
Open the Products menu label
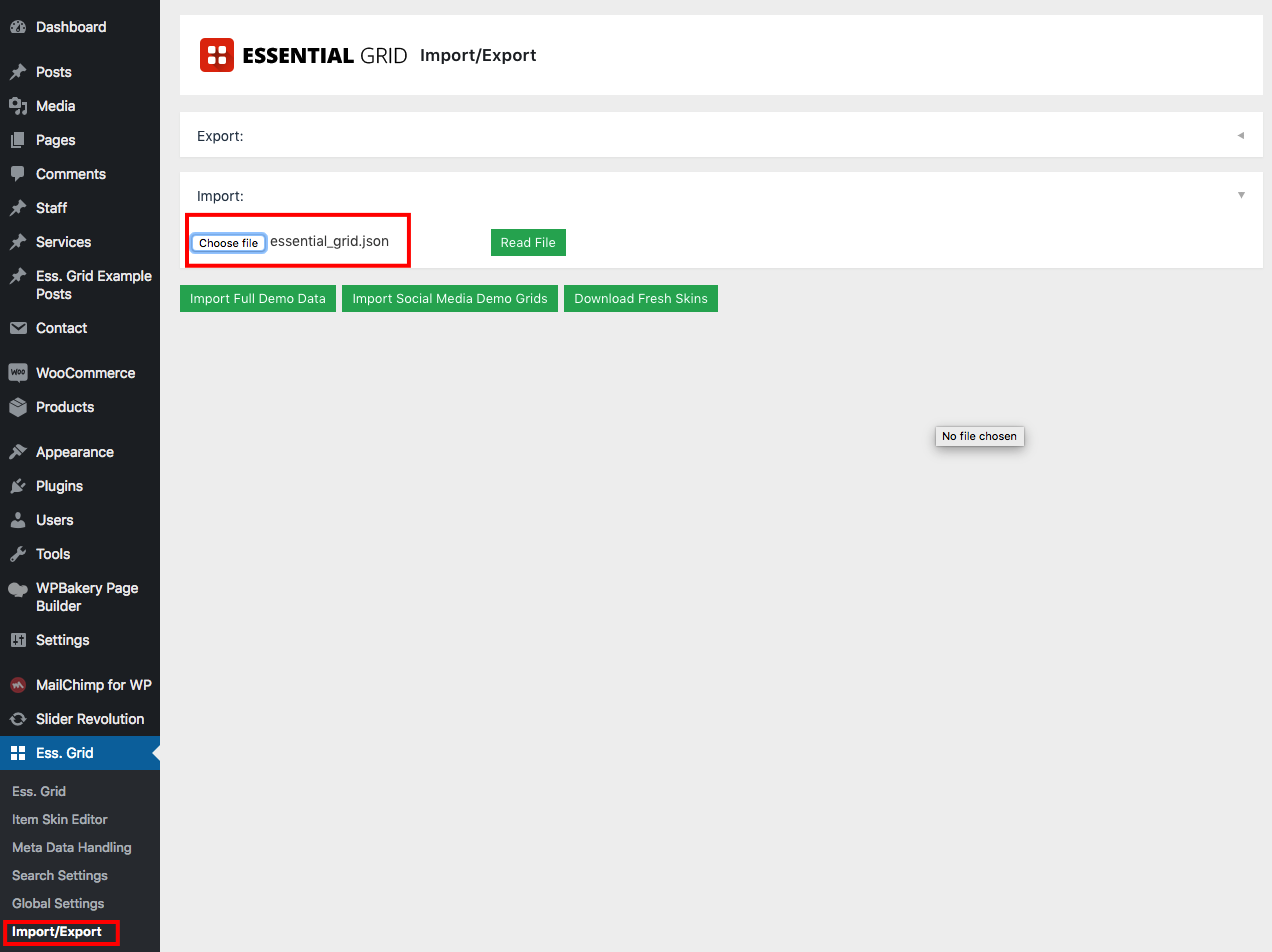[65, 407]
